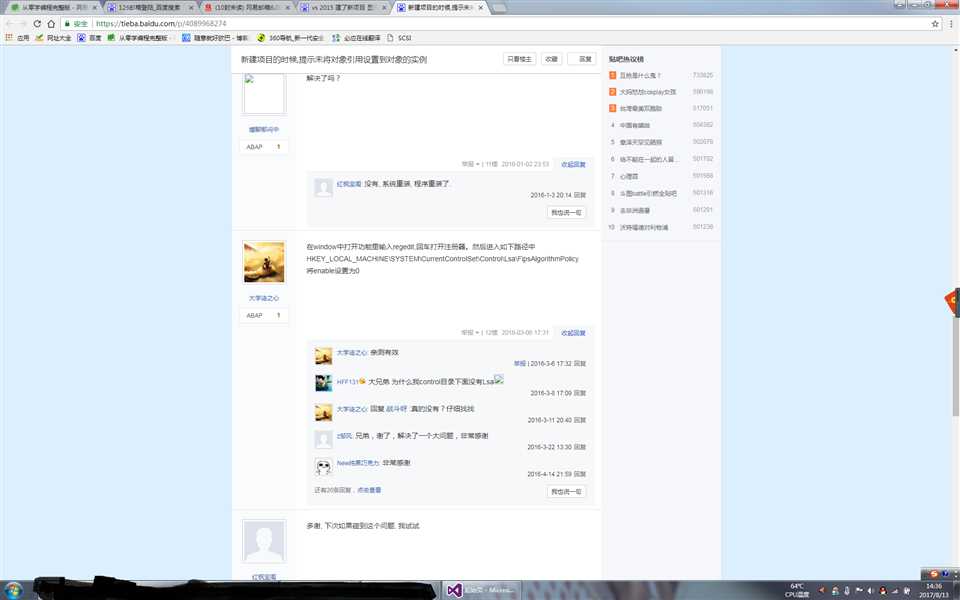Switch to the 12587 百度搜索 tab
Viewport: 960px width, 600px height.
149,7
